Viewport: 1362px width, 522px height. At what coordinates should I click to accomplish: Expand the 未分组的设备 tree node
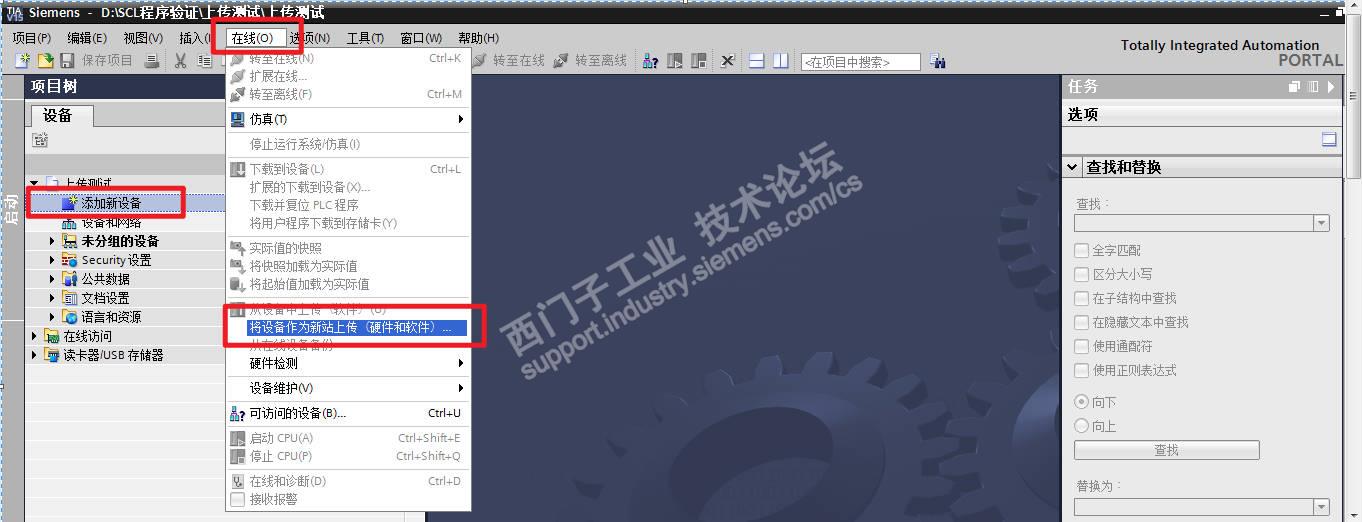tap(52, 241)
